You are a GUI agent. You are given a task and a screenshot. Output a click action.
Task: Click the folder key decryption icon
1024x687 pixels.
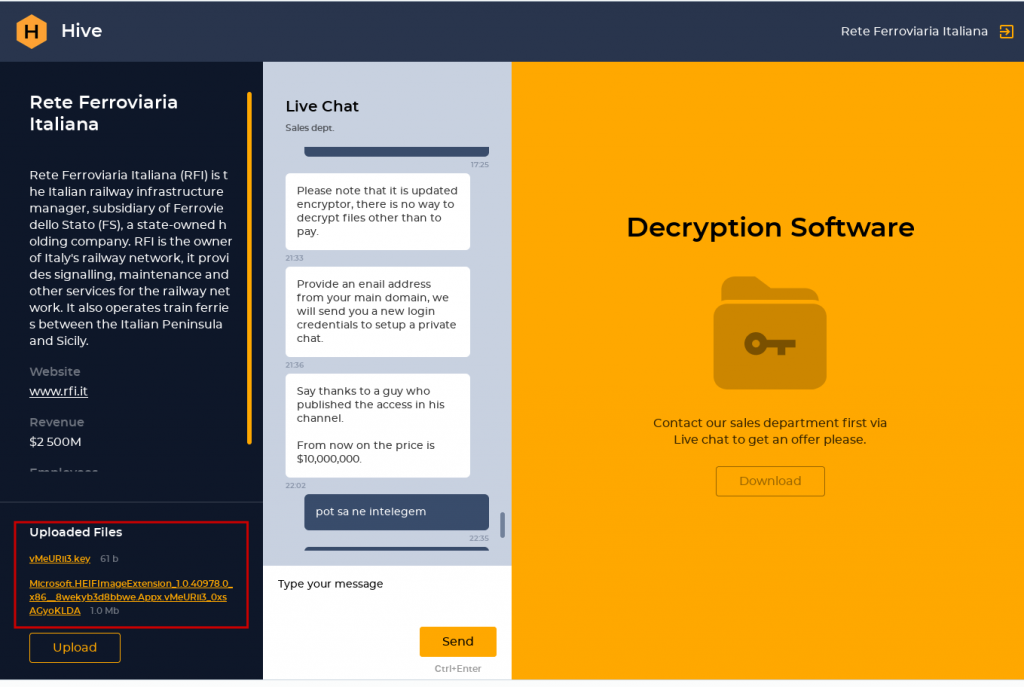pos(770,332)
